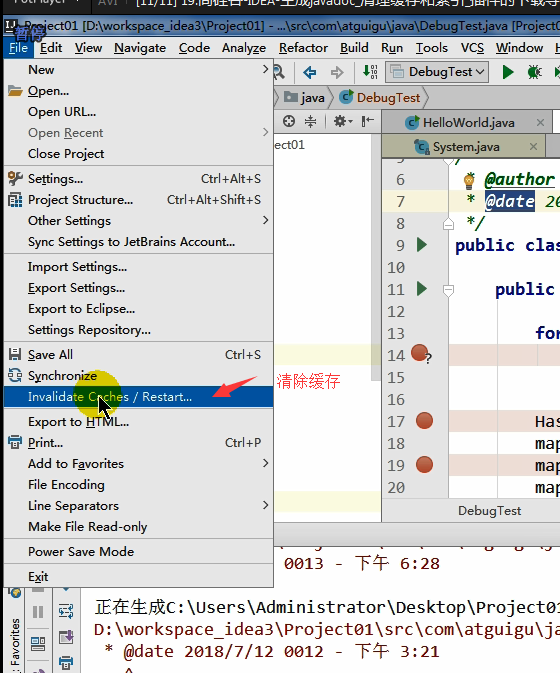Screen dimensions: 560x673
Task: Choose Import Settings...
Action: [139, 267]
